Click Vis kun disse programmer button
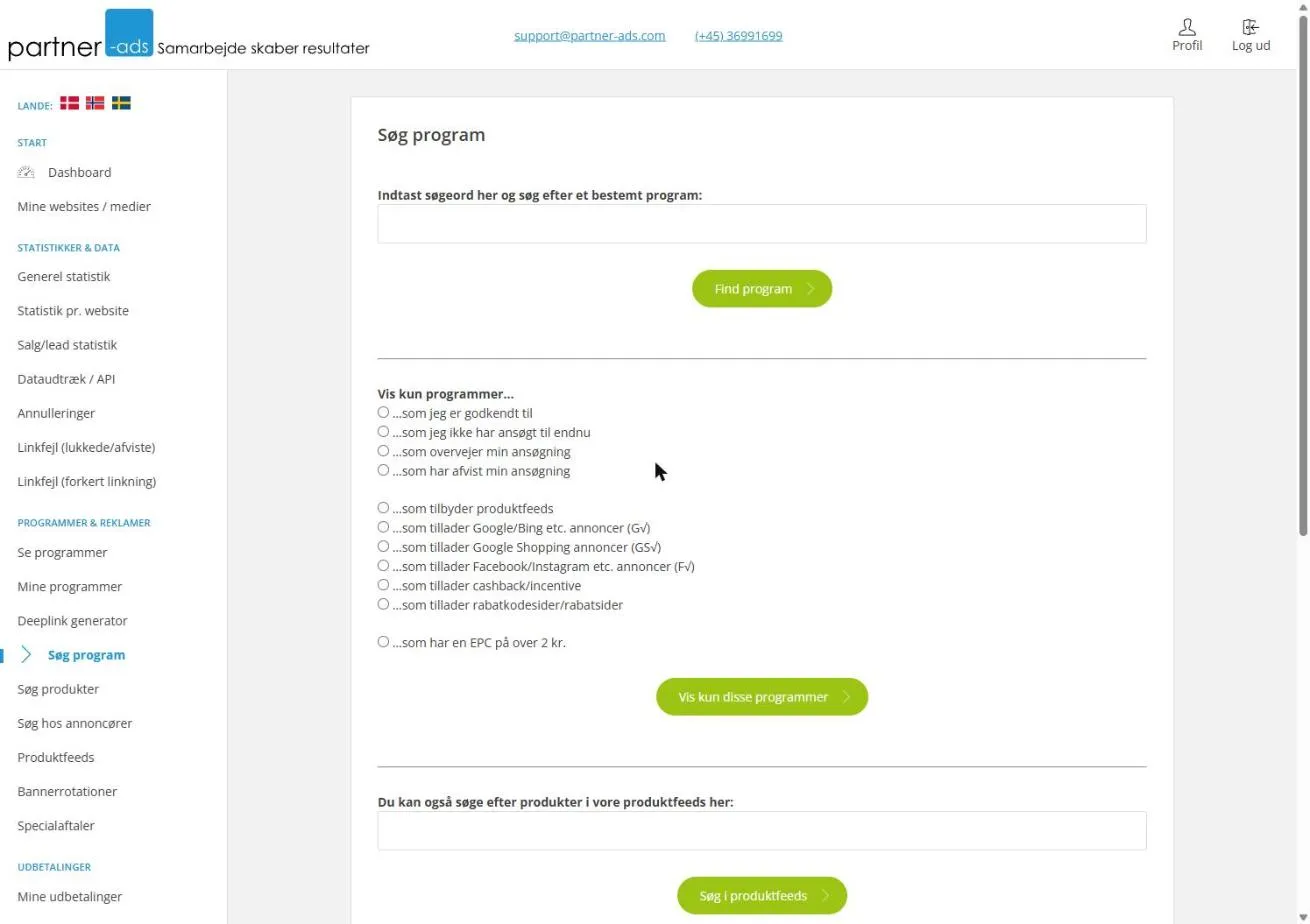 tap(762, 697)
